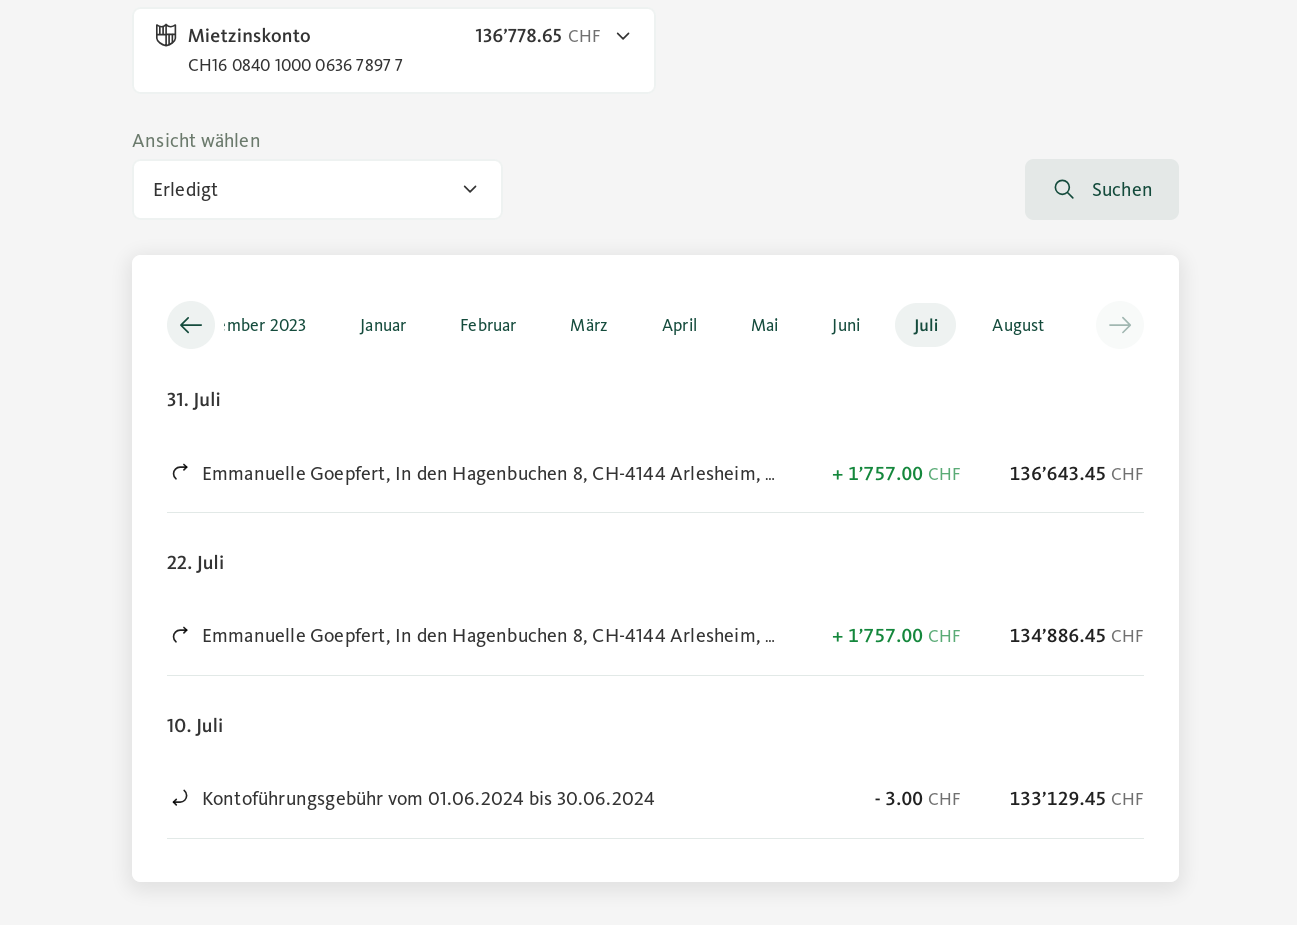Switch to the August tab
This screenshot has height=925, width=1297.
(1018, 325)
